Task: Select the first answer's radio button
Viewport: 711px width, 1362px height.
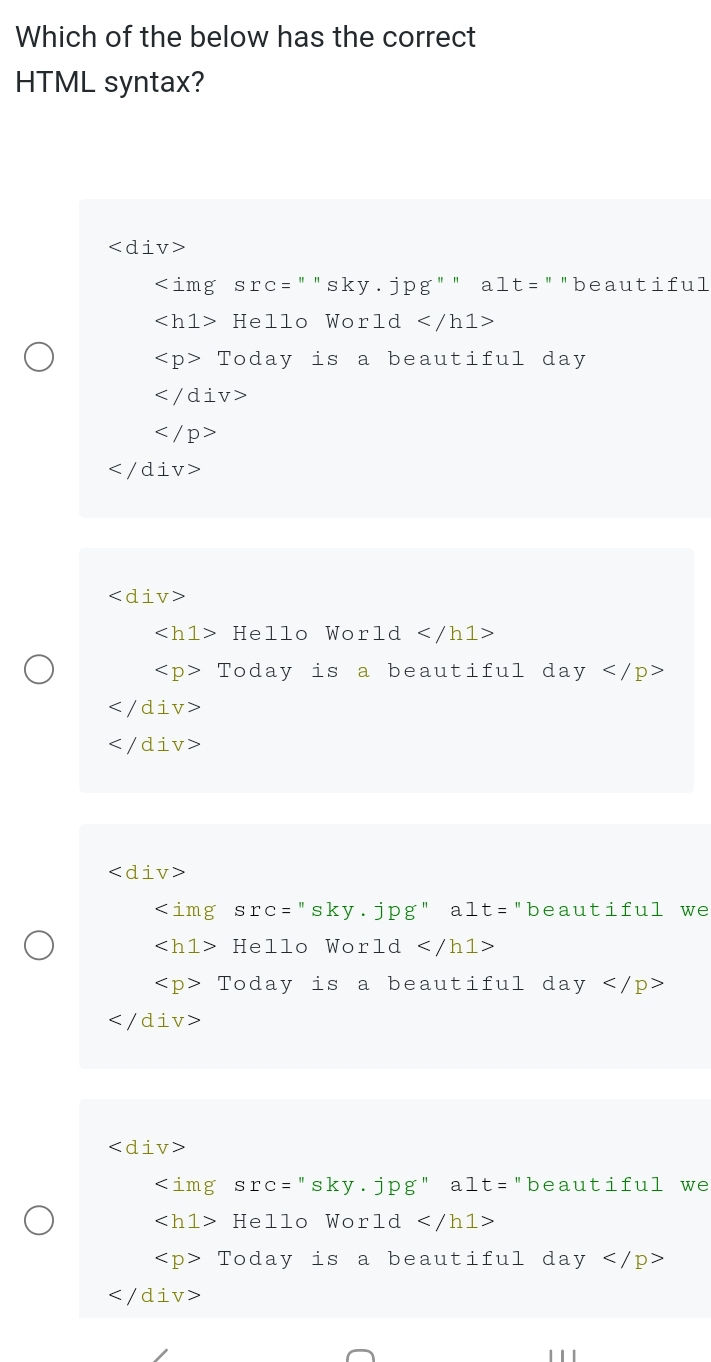Action: pyautogui.click(x=39, y=356)
